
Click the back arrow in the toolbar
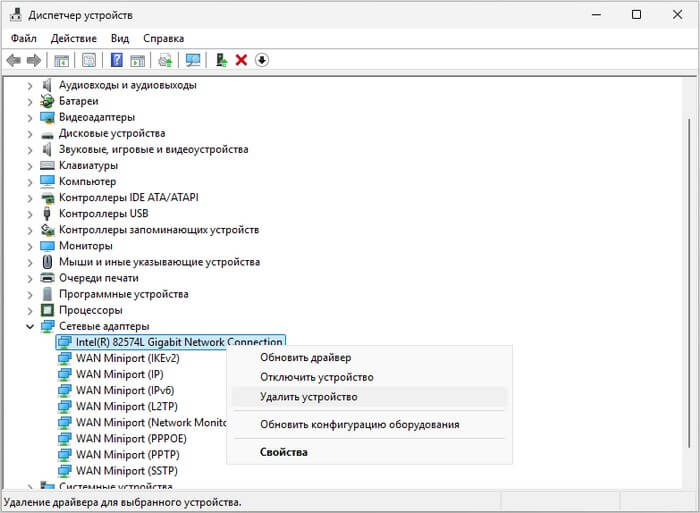[14, 60]
